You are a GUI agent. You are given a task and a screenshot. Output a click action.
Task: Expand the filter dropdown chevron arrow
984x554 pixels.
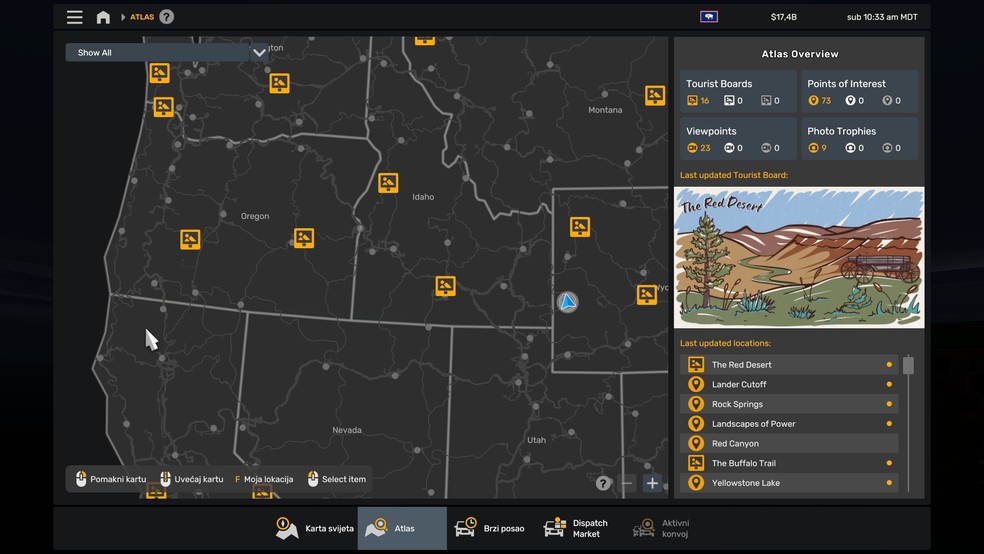pyautogui.click(x=259, y=53)
